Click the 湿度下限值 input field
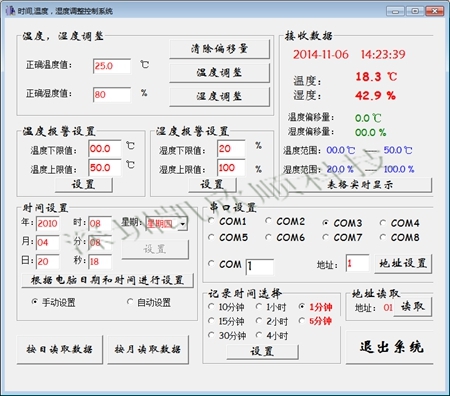Screen dimensions: 450x396 tap(231, 149)
